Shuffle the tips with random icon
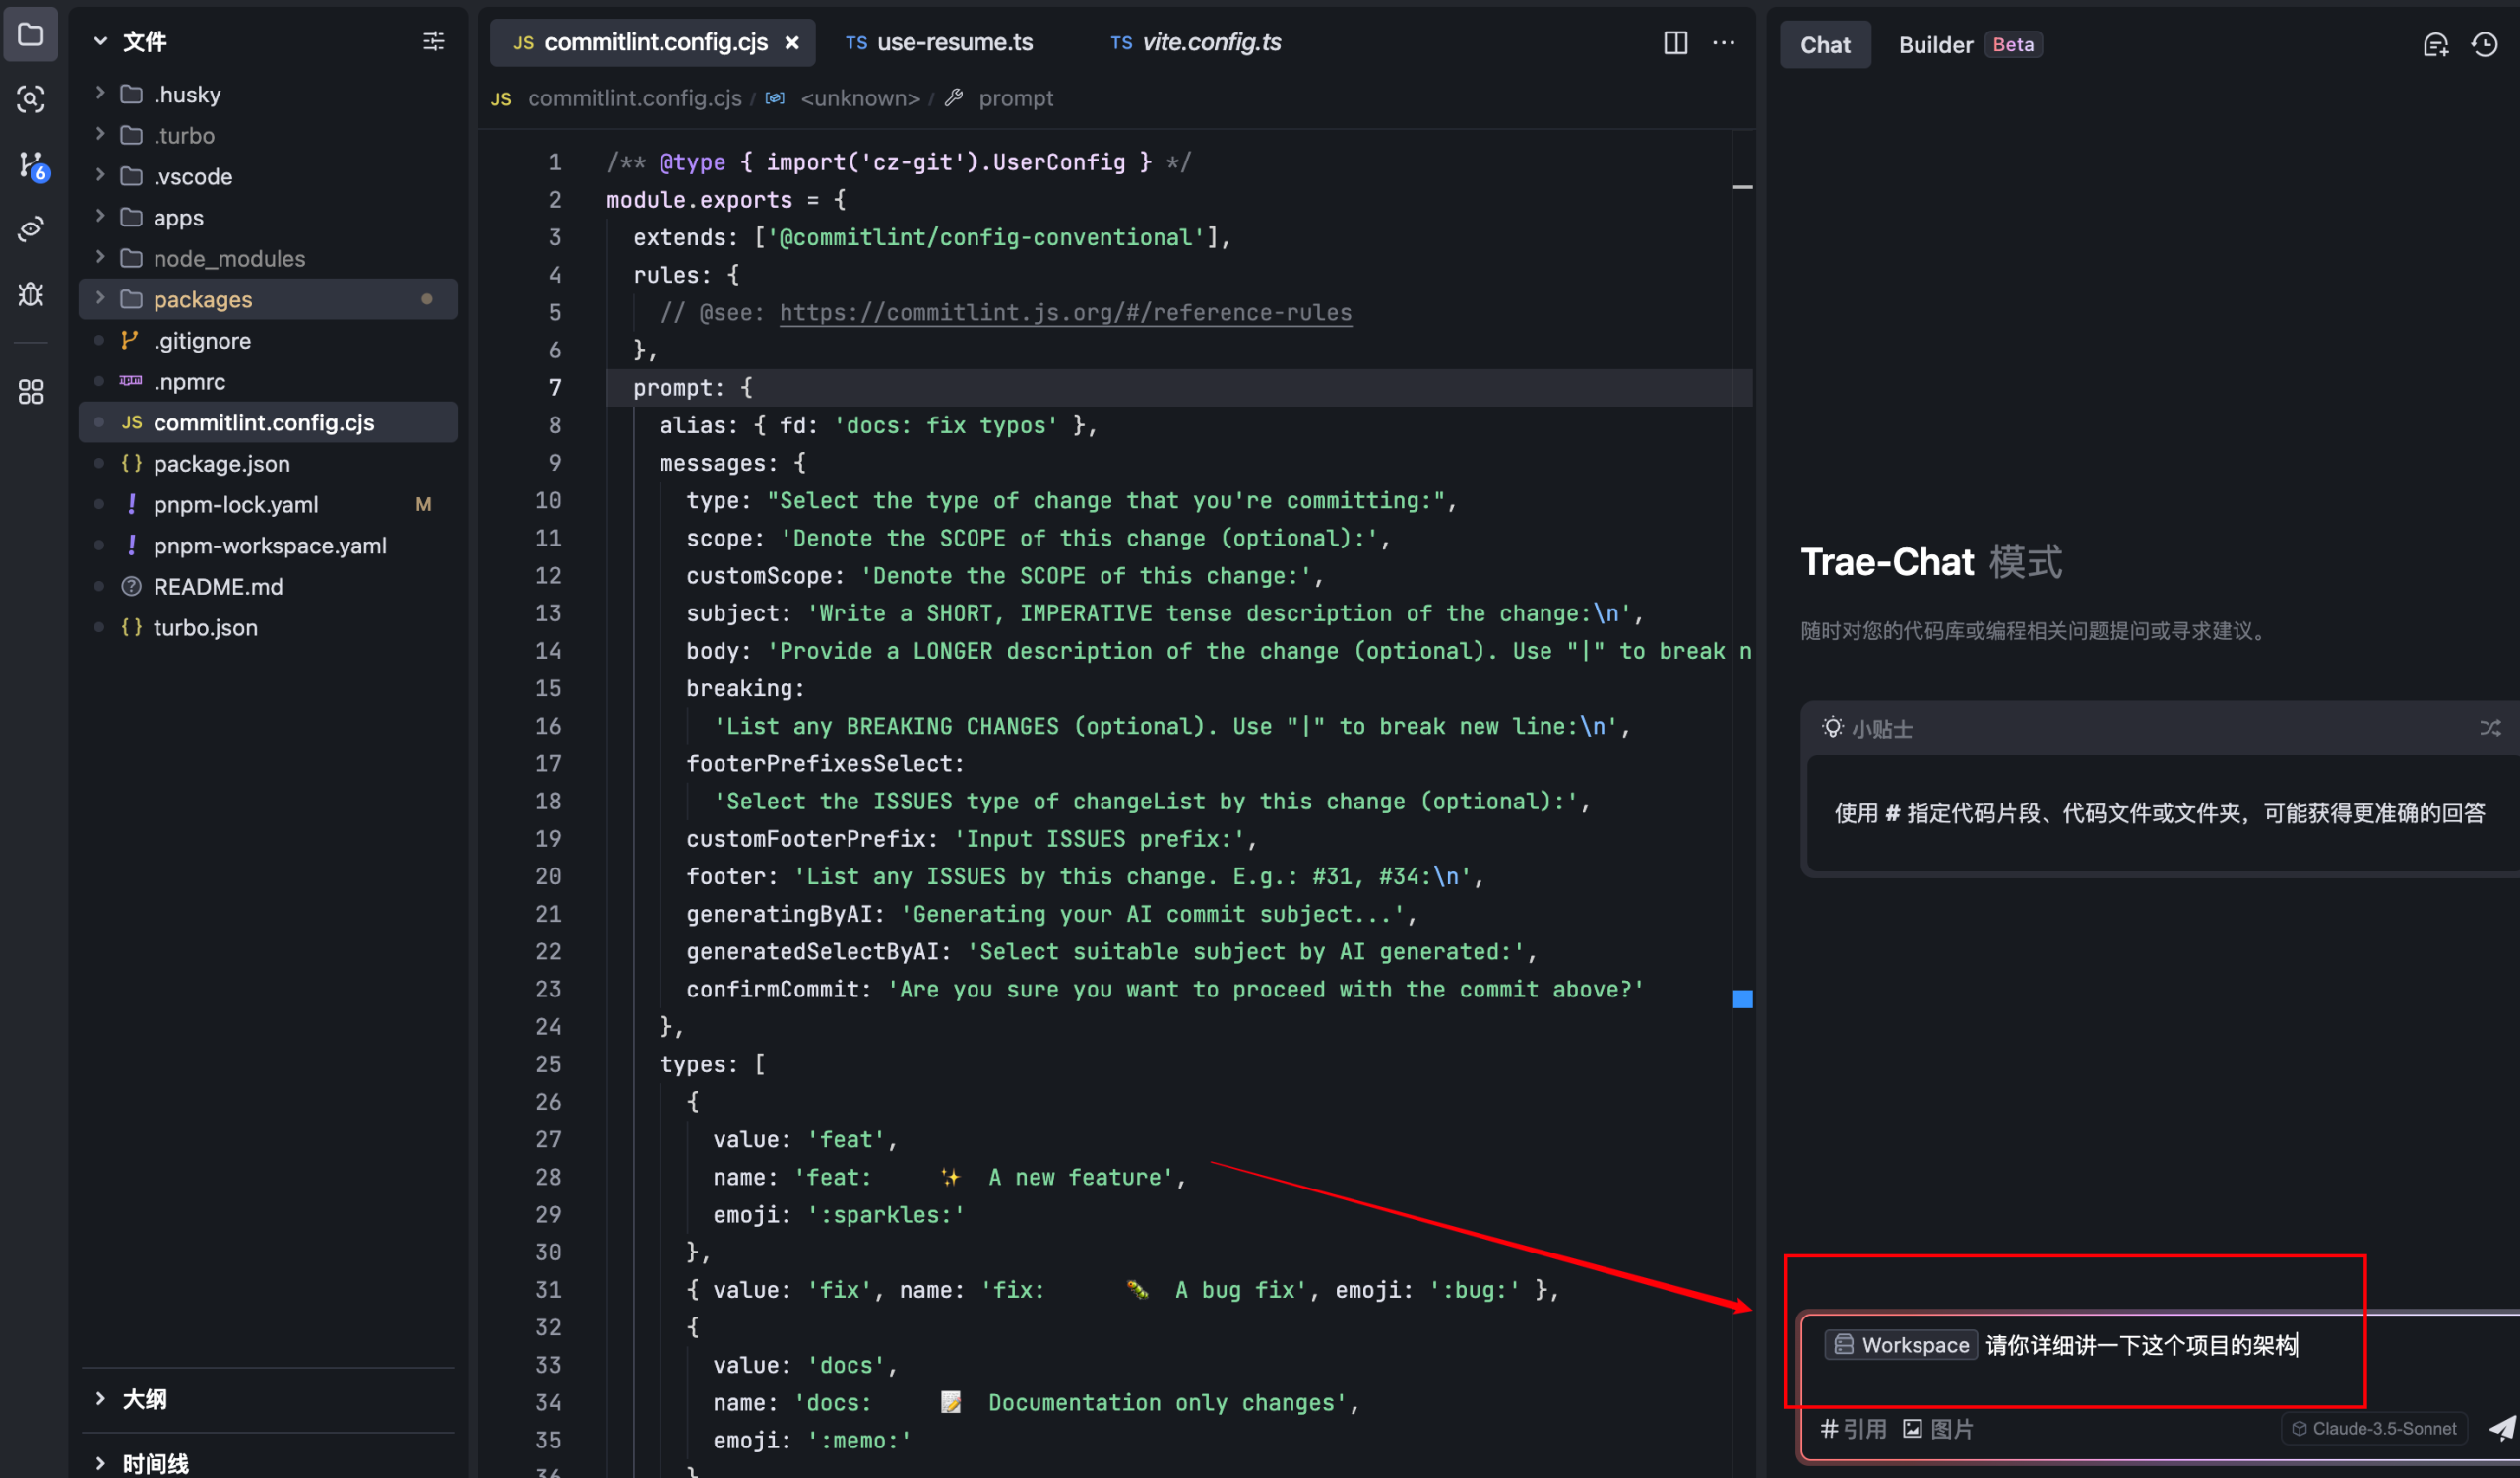The image size is (2520, 1478). [2489, 728]
